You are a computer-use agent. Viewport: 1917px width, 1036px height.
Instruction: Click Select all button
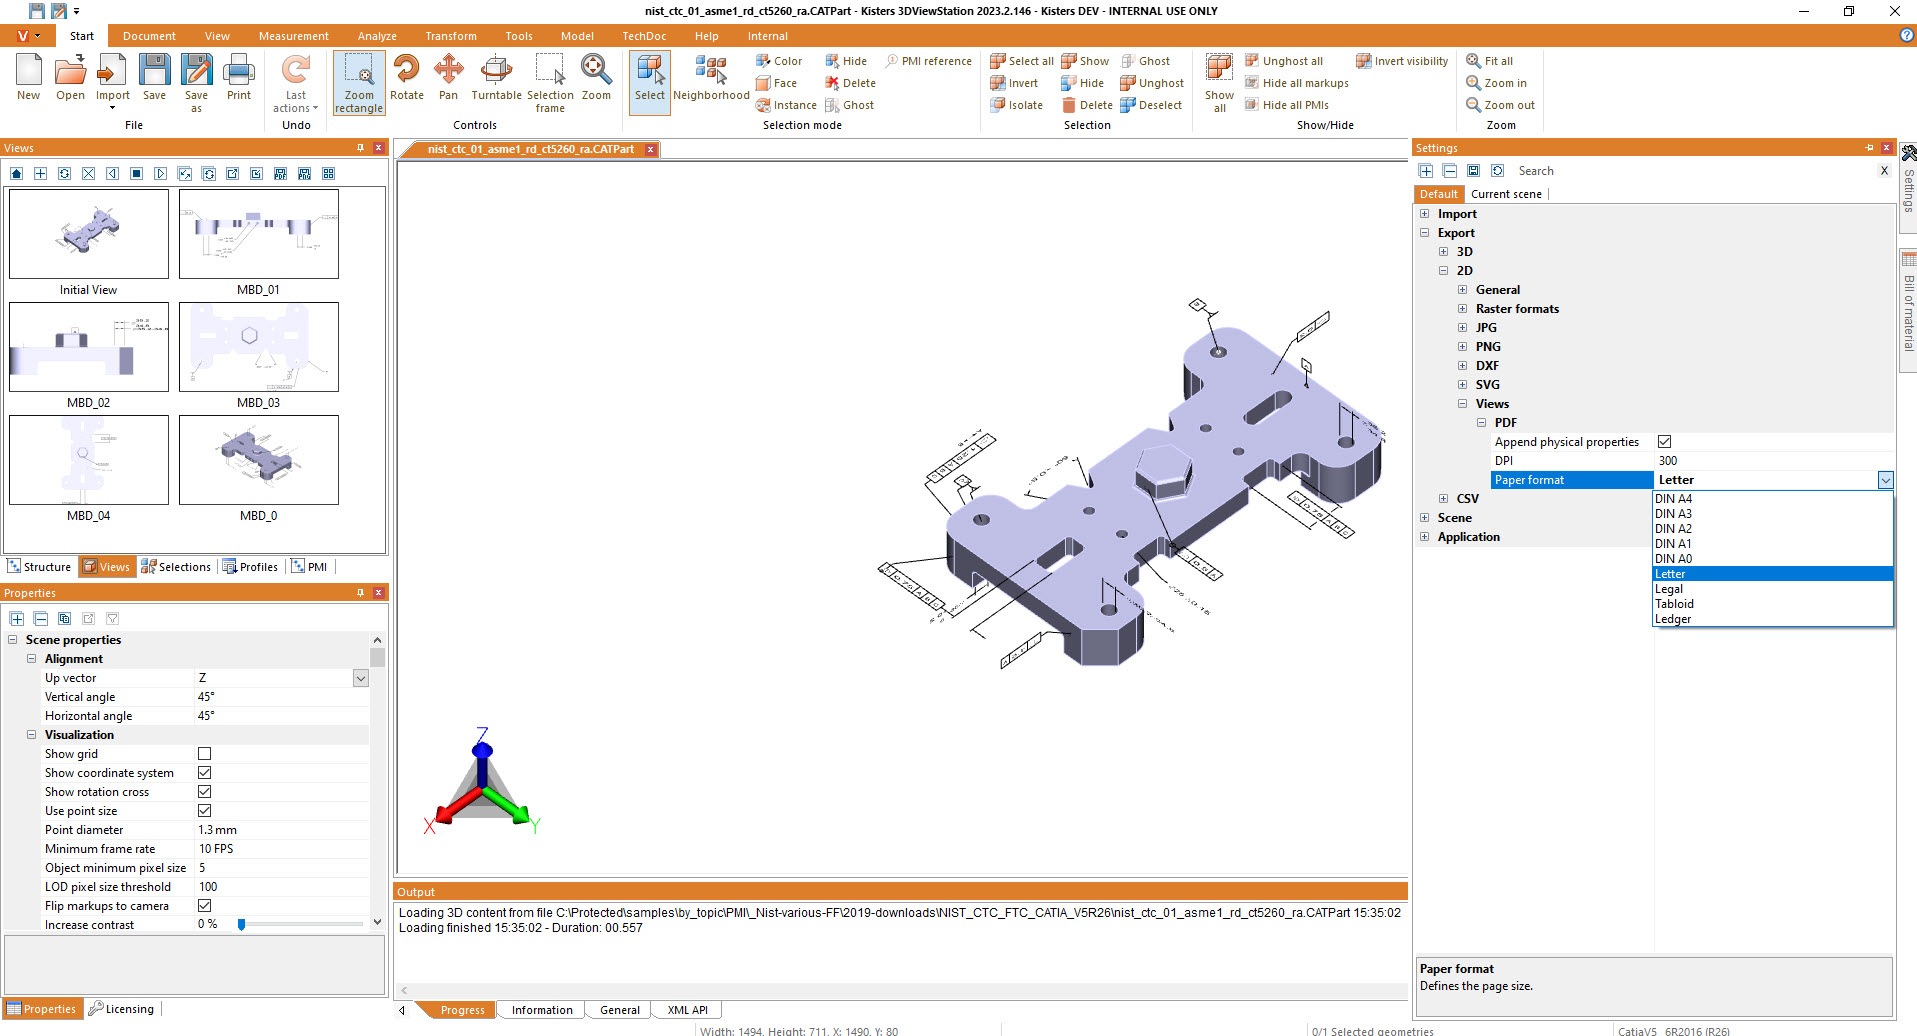pos(1021,61)
